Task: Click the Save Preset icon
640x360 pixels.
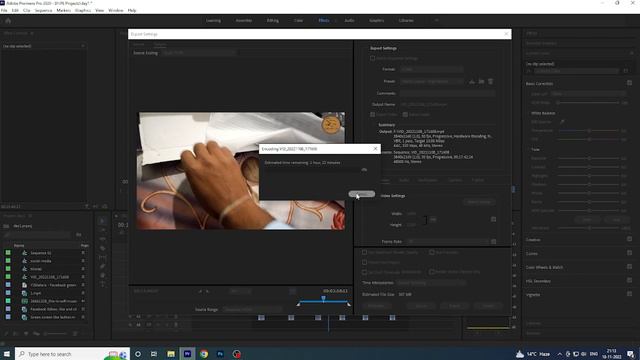Action: click(x=472, y=82)
